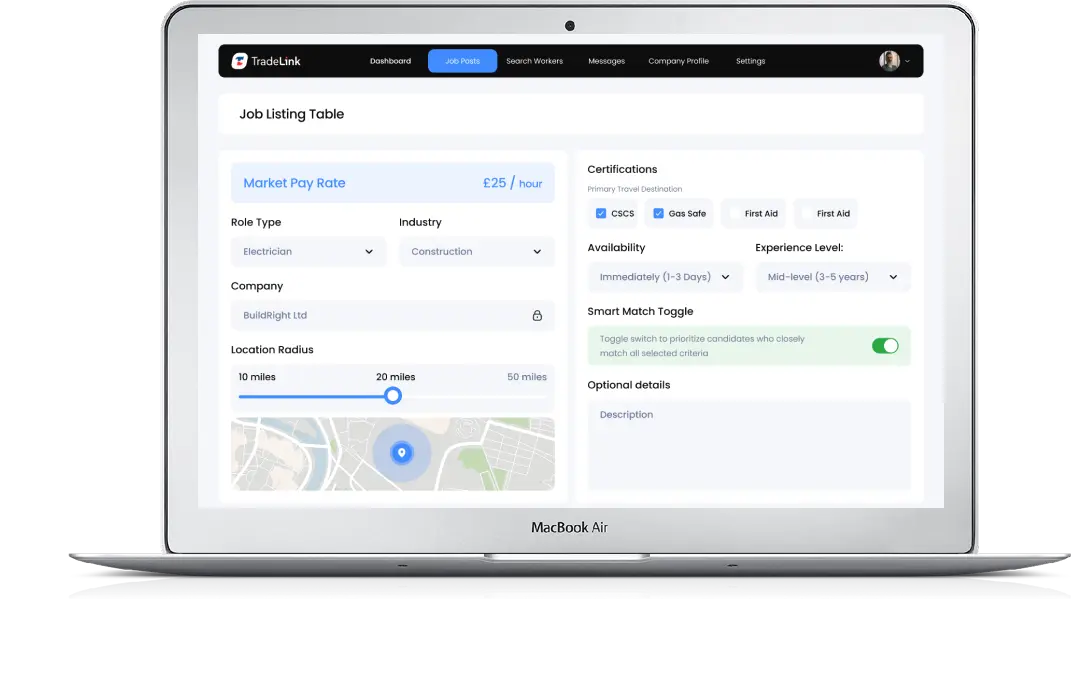The height and width of the screenshot is (683, 1074).
Task: Uncheck the CSCS certification checkbox
Action: (601, 213)
